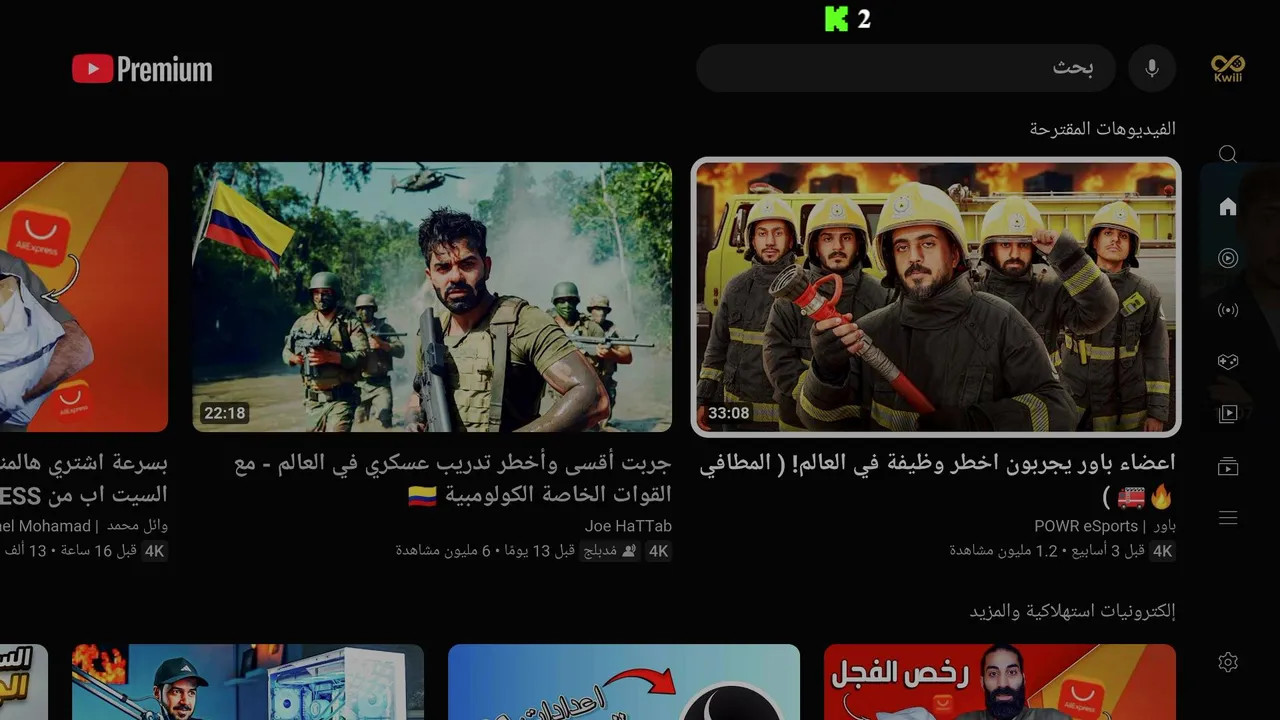Click the الفيديوهات المقترحة section heading

(x=1103, y=129)
